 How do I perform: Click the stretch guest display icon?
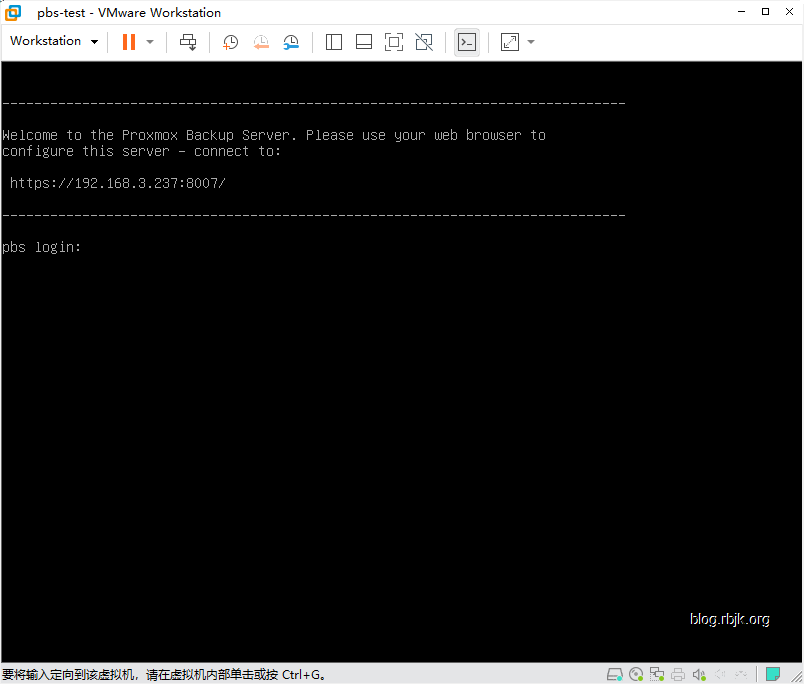click(510, 42)
